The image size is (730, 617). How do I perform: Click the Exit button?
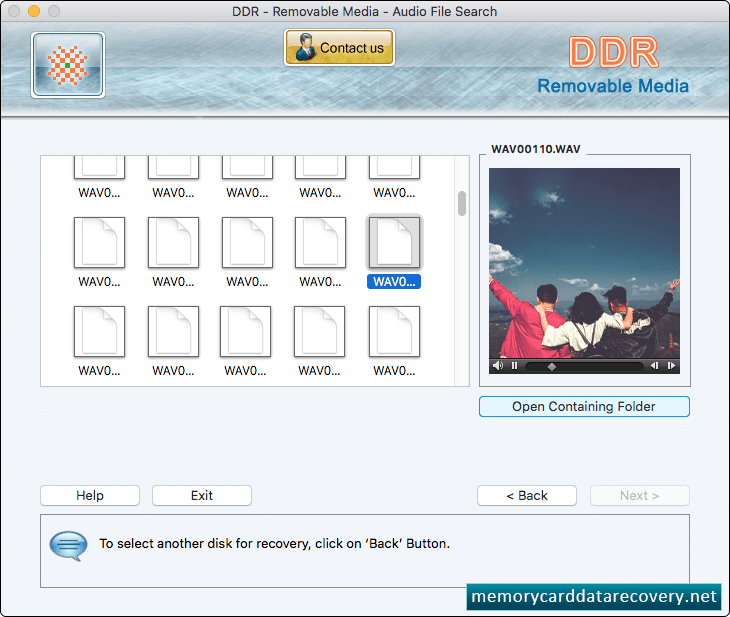[x=202, y=495]
